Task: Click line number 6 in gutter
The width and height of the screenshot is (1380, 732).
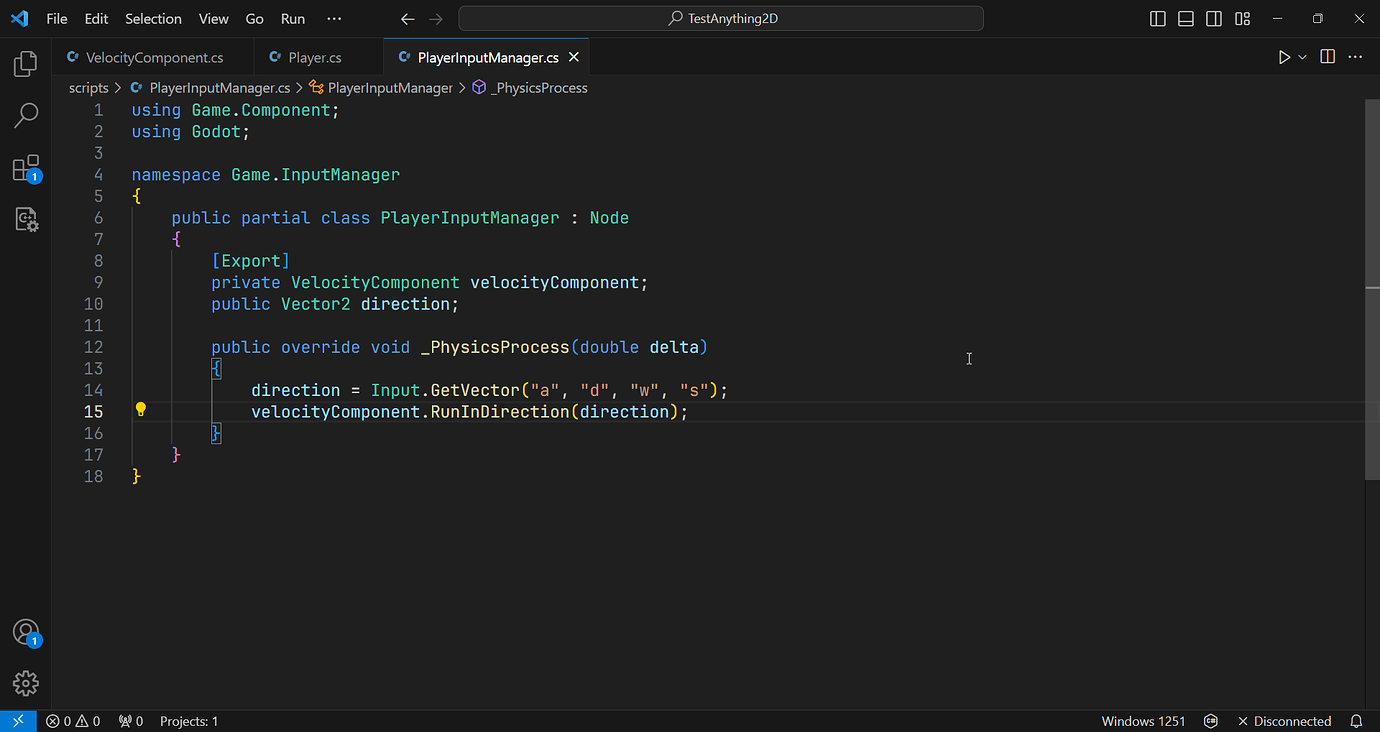Action: click(x=98, y=218)
